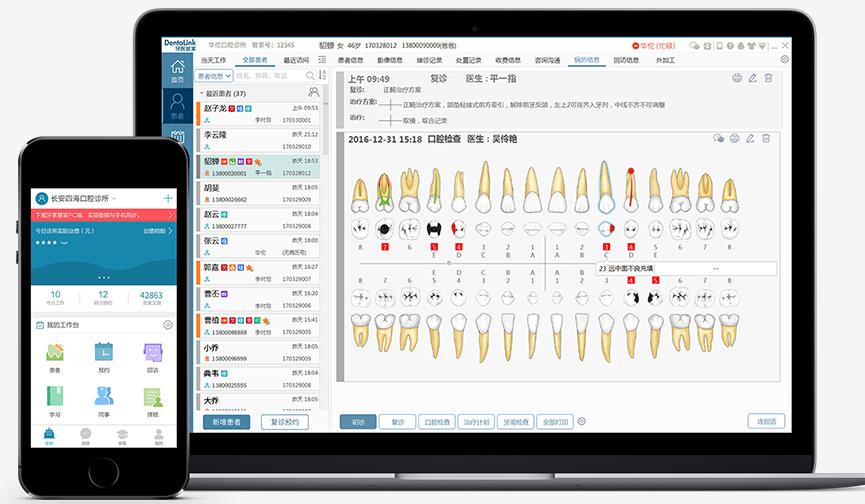Click settings gear next to 全部打印
865x504 pixels.
pos(581,422)
